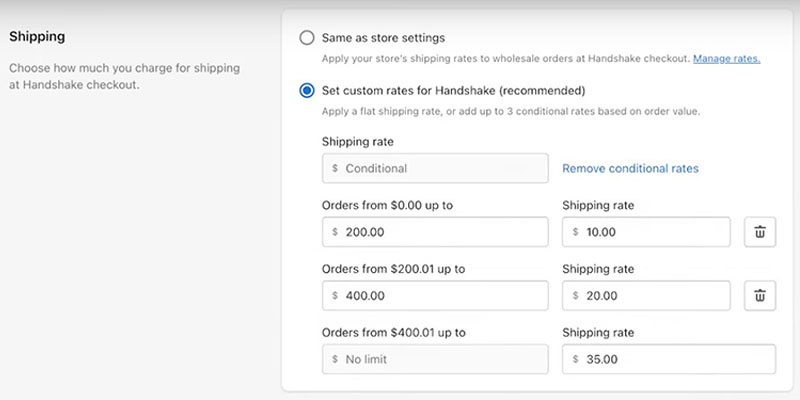This screenshot has height=400, width=800.
Task: Delete the $0.00–$200.00 conditional rate row
Action: pyautogui.click(x=759, y=232)
